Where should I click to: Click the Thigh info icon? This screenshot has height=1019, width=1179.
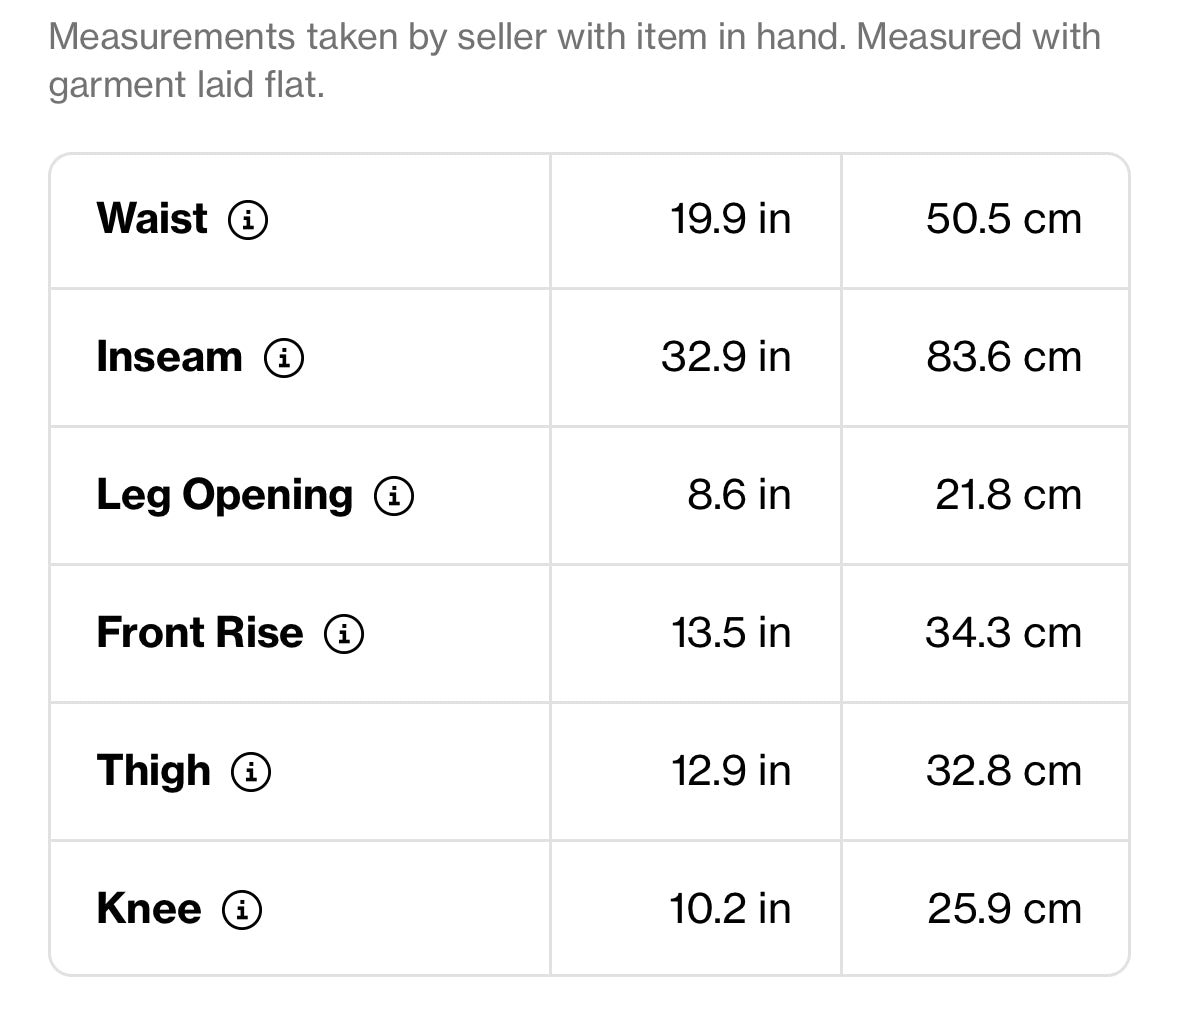251,772
